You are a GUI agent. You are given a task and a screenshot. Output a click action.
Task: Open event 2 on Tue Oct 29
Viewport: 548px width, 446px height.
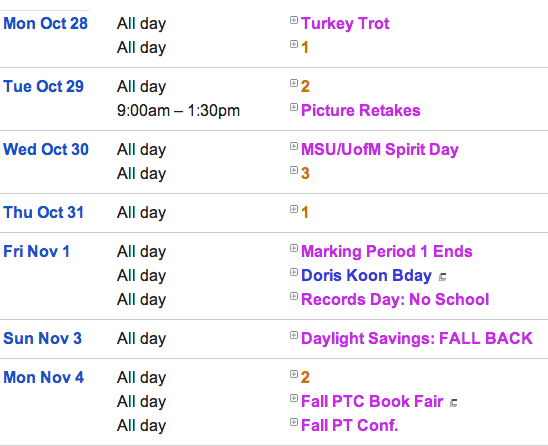[305, 86]
